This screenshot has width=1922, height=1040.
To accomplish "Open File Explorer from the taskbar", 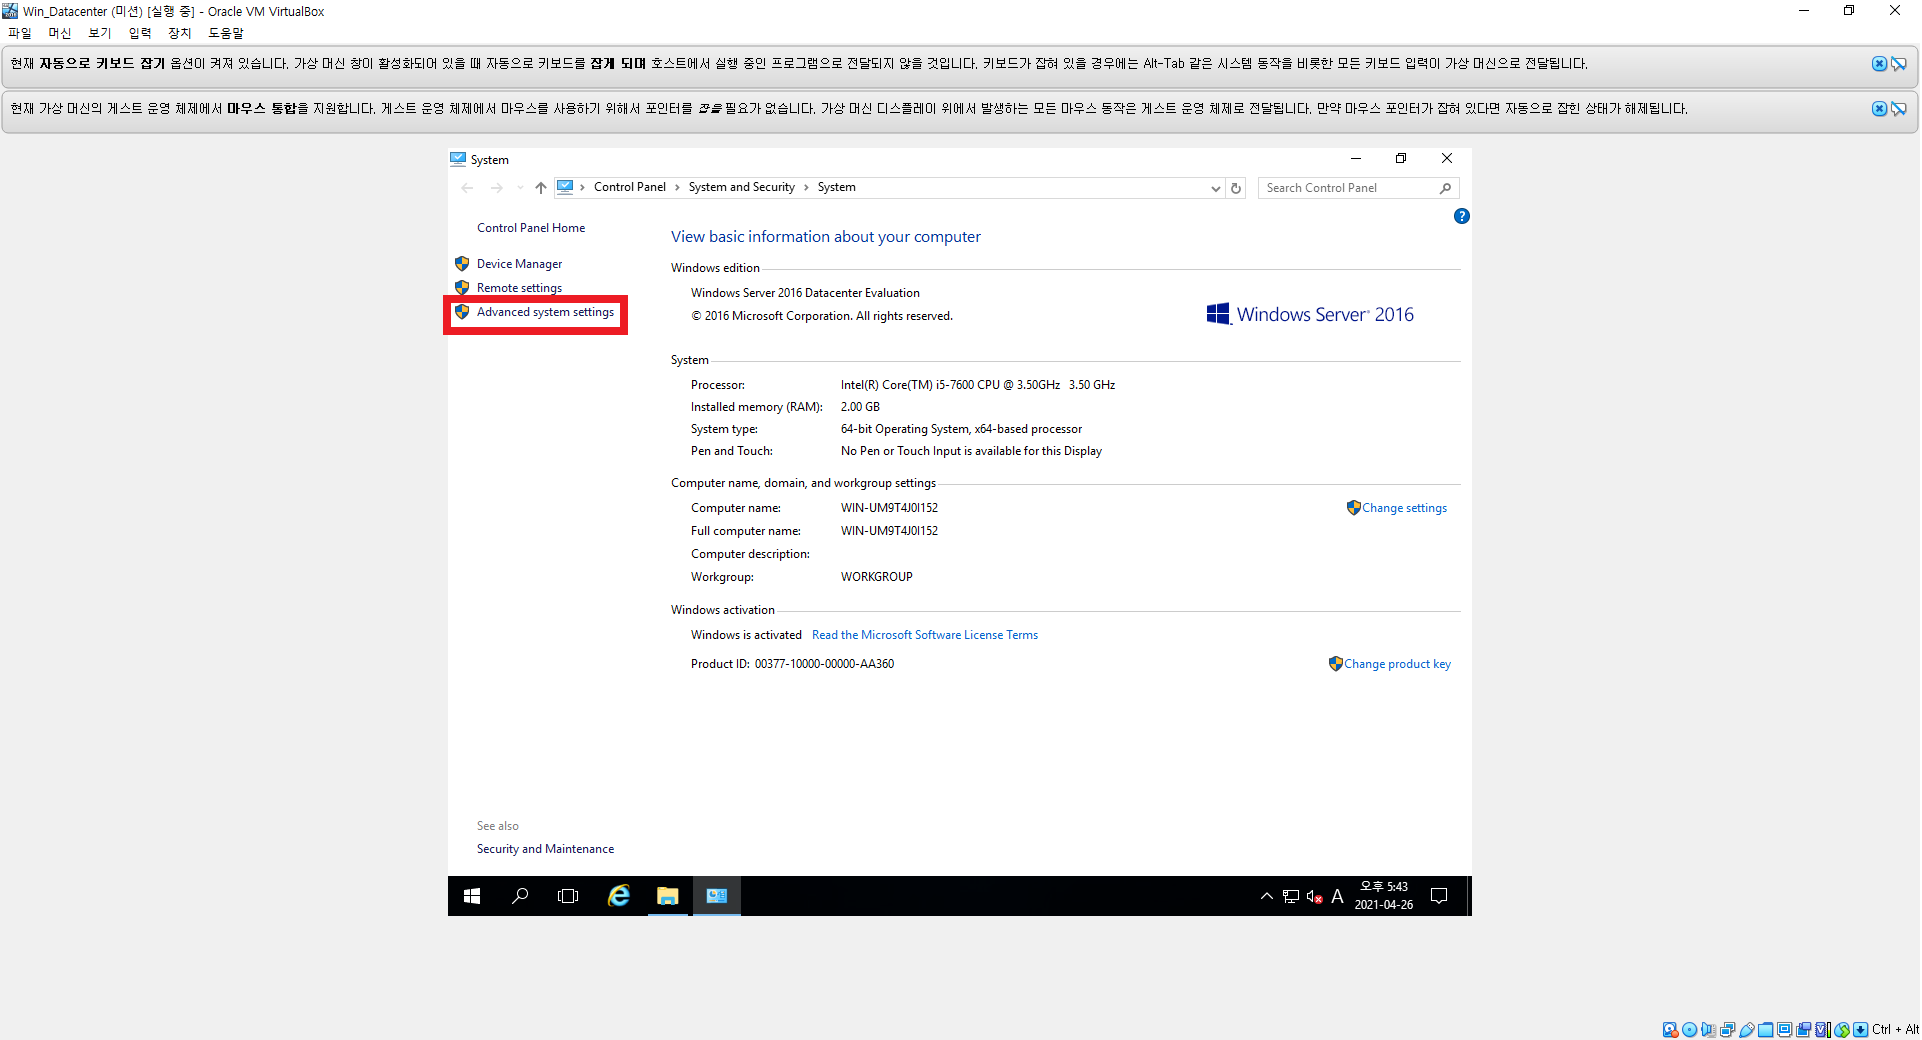I will (x=667, y=896).
